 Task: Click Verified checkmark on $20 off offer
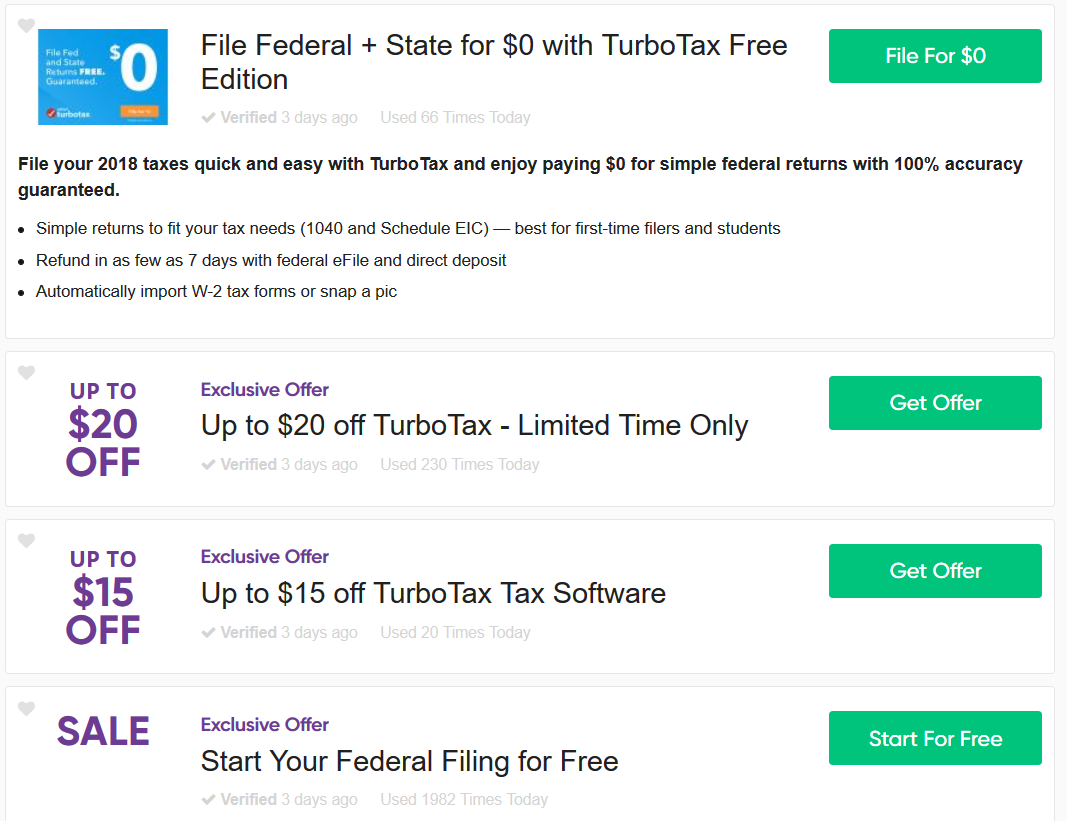pyautogui.click(x=208, y=465)
